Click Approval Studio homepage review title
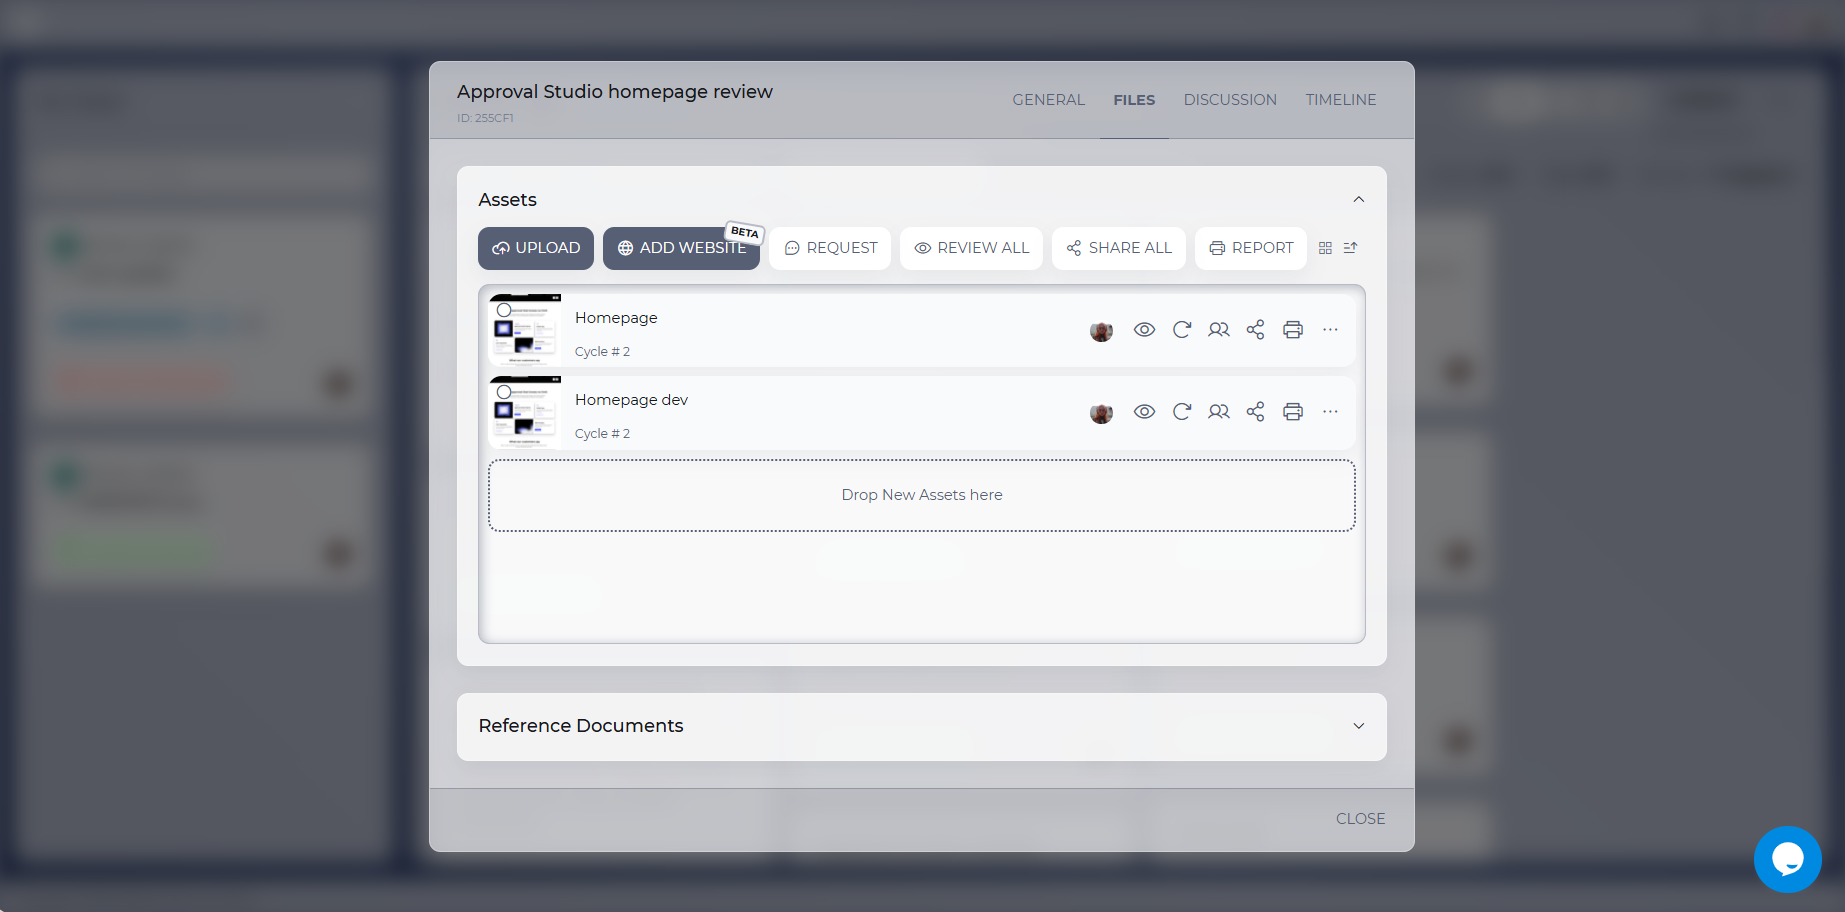The width and height of the screenshot is (1845, 912). point(615,92)
